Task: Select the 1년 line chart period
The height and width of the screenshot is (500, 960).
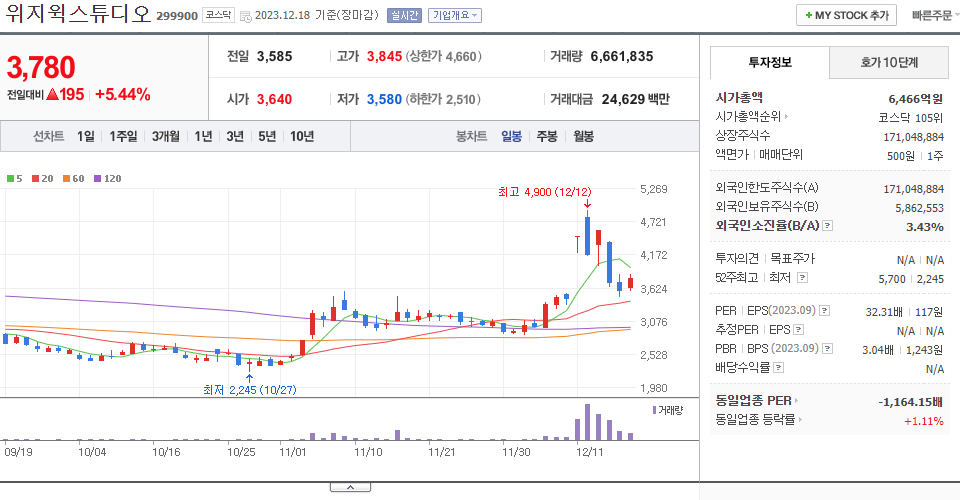Action: point(203,136)
